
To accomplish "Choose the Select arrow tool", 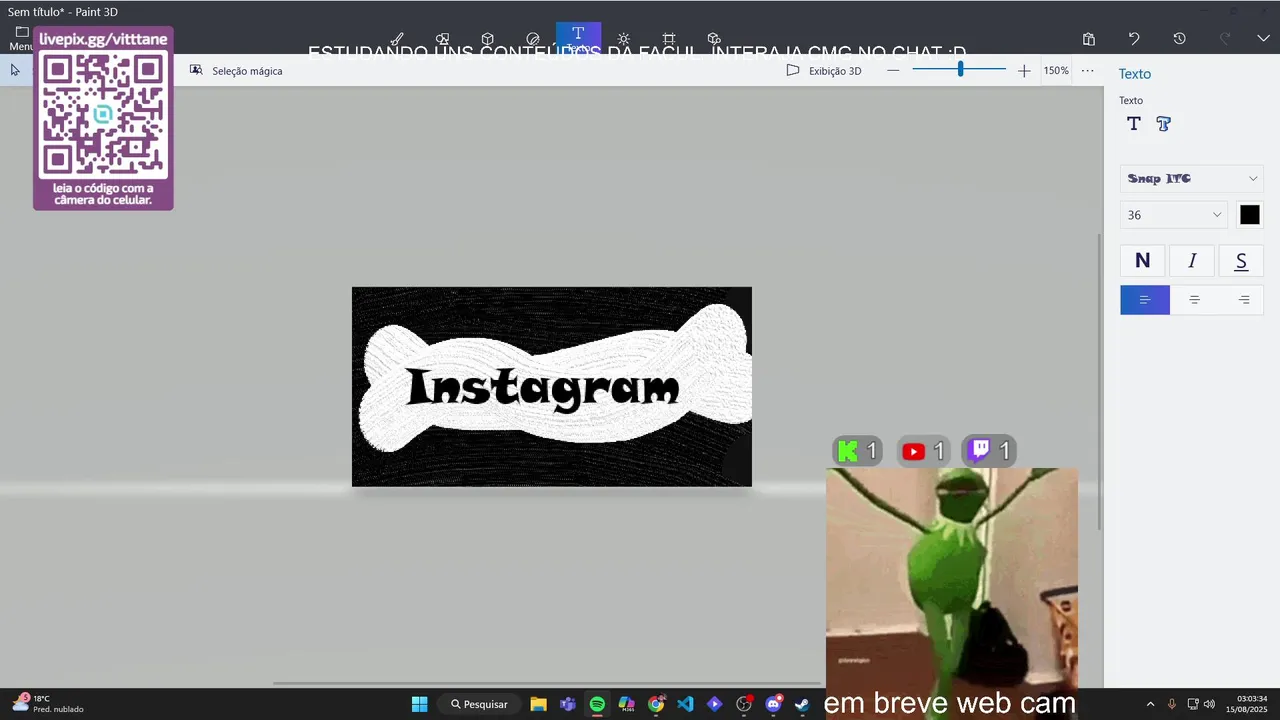I will 15,70.
